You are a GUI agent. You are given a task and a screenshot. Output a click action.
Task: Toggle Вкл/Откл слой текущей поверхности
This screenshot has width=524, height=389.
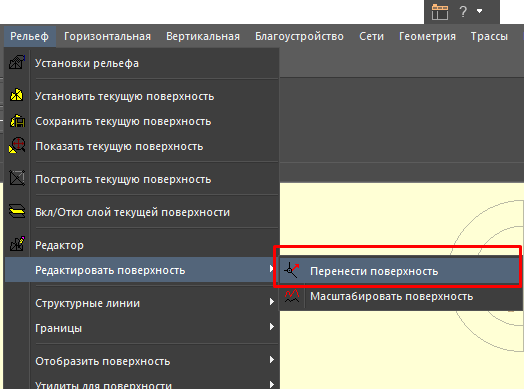(x=142, y=212)
